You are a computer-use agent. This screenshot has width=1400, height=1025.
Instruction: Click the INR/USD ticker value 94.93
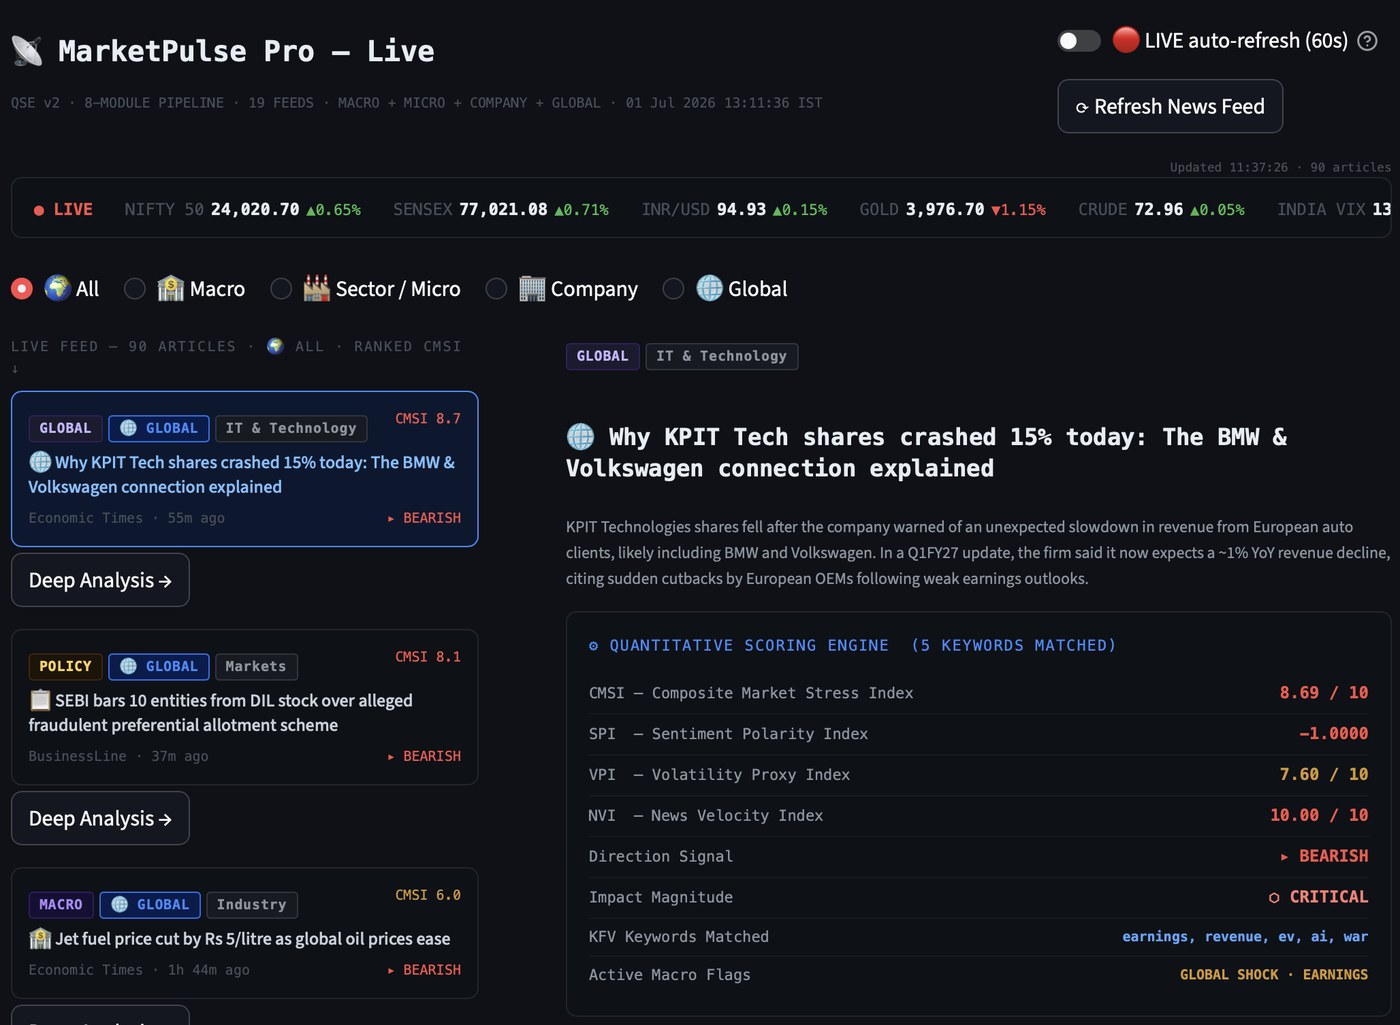tap(741, 209)
